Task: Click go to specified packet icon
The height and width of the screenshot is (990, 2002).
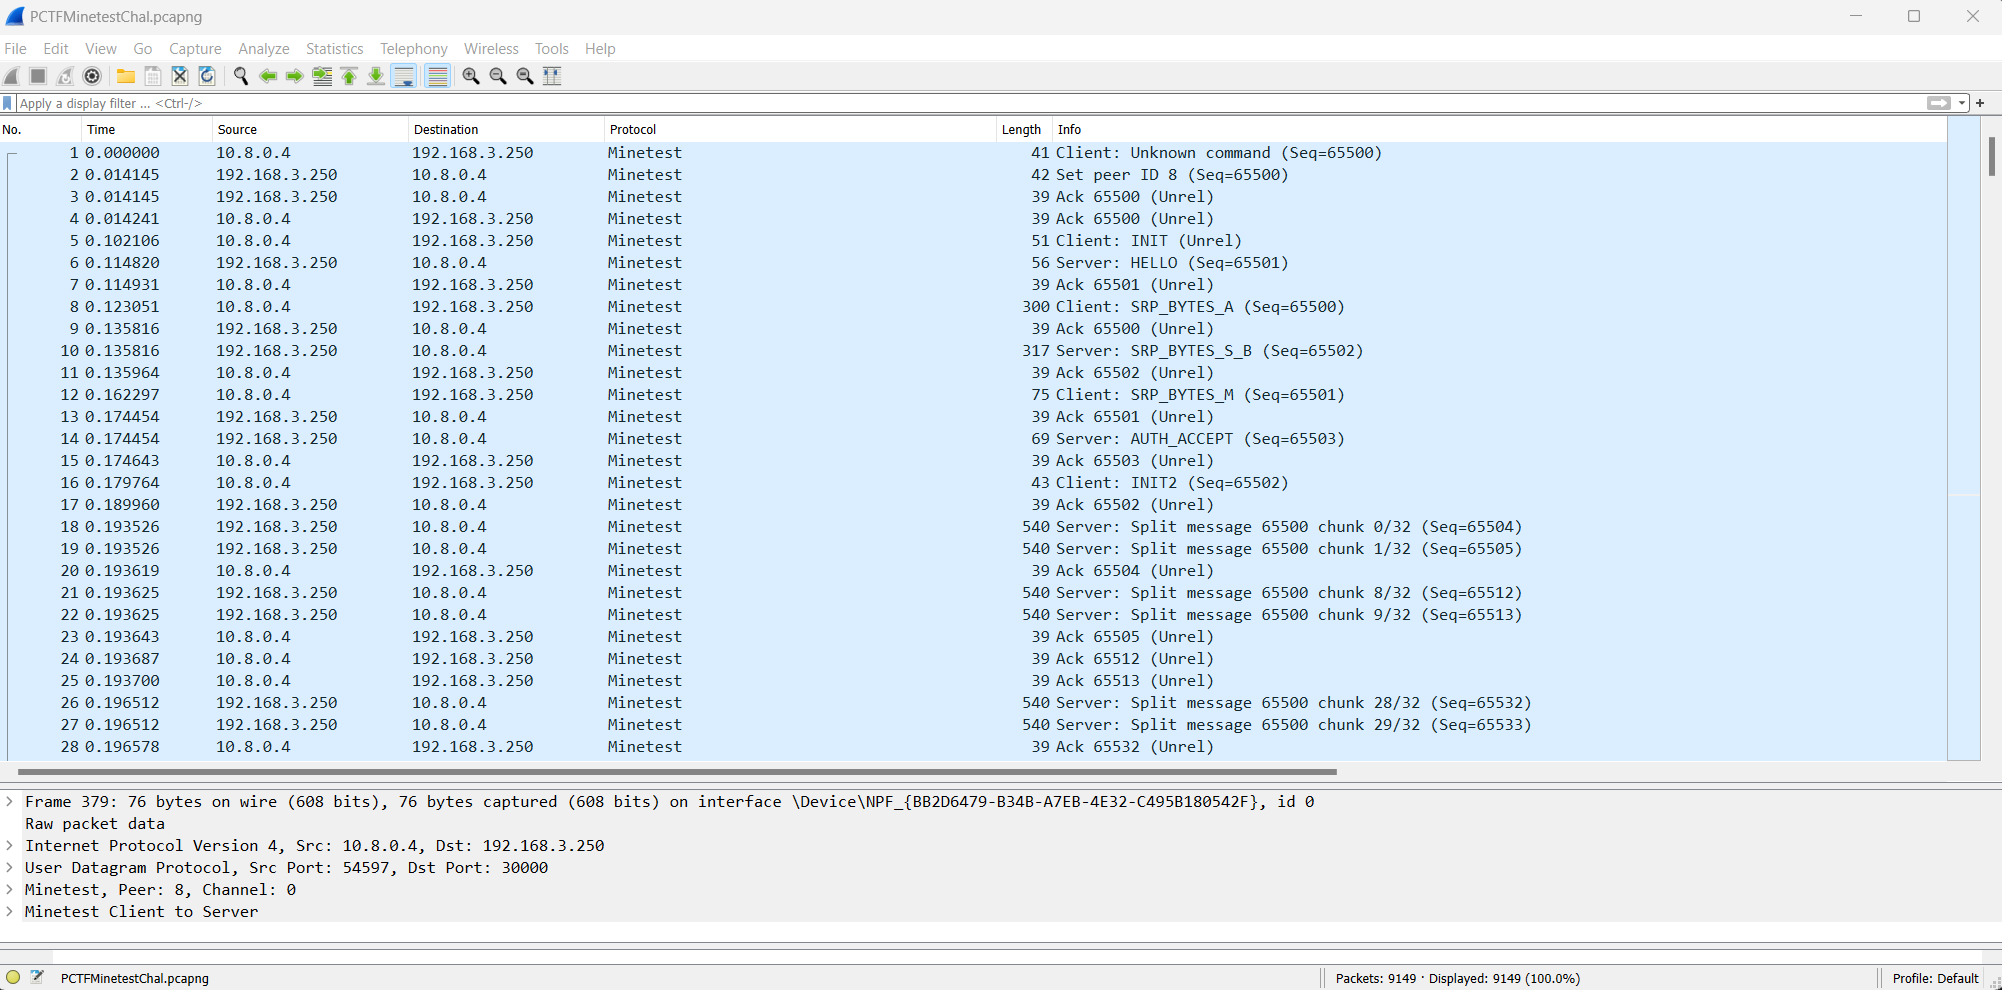Action: click(x=322, y=76)
